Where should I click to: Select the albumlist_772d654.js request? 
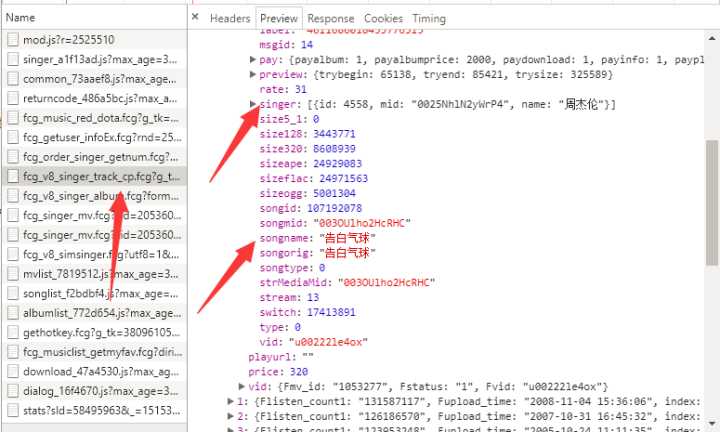(94, 313)
